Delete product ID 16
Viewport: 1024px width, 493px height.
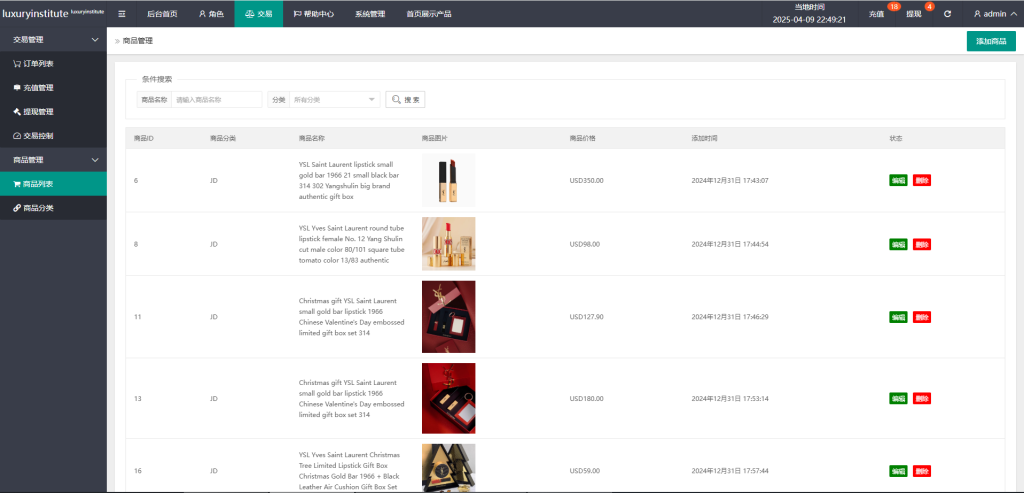921,471
